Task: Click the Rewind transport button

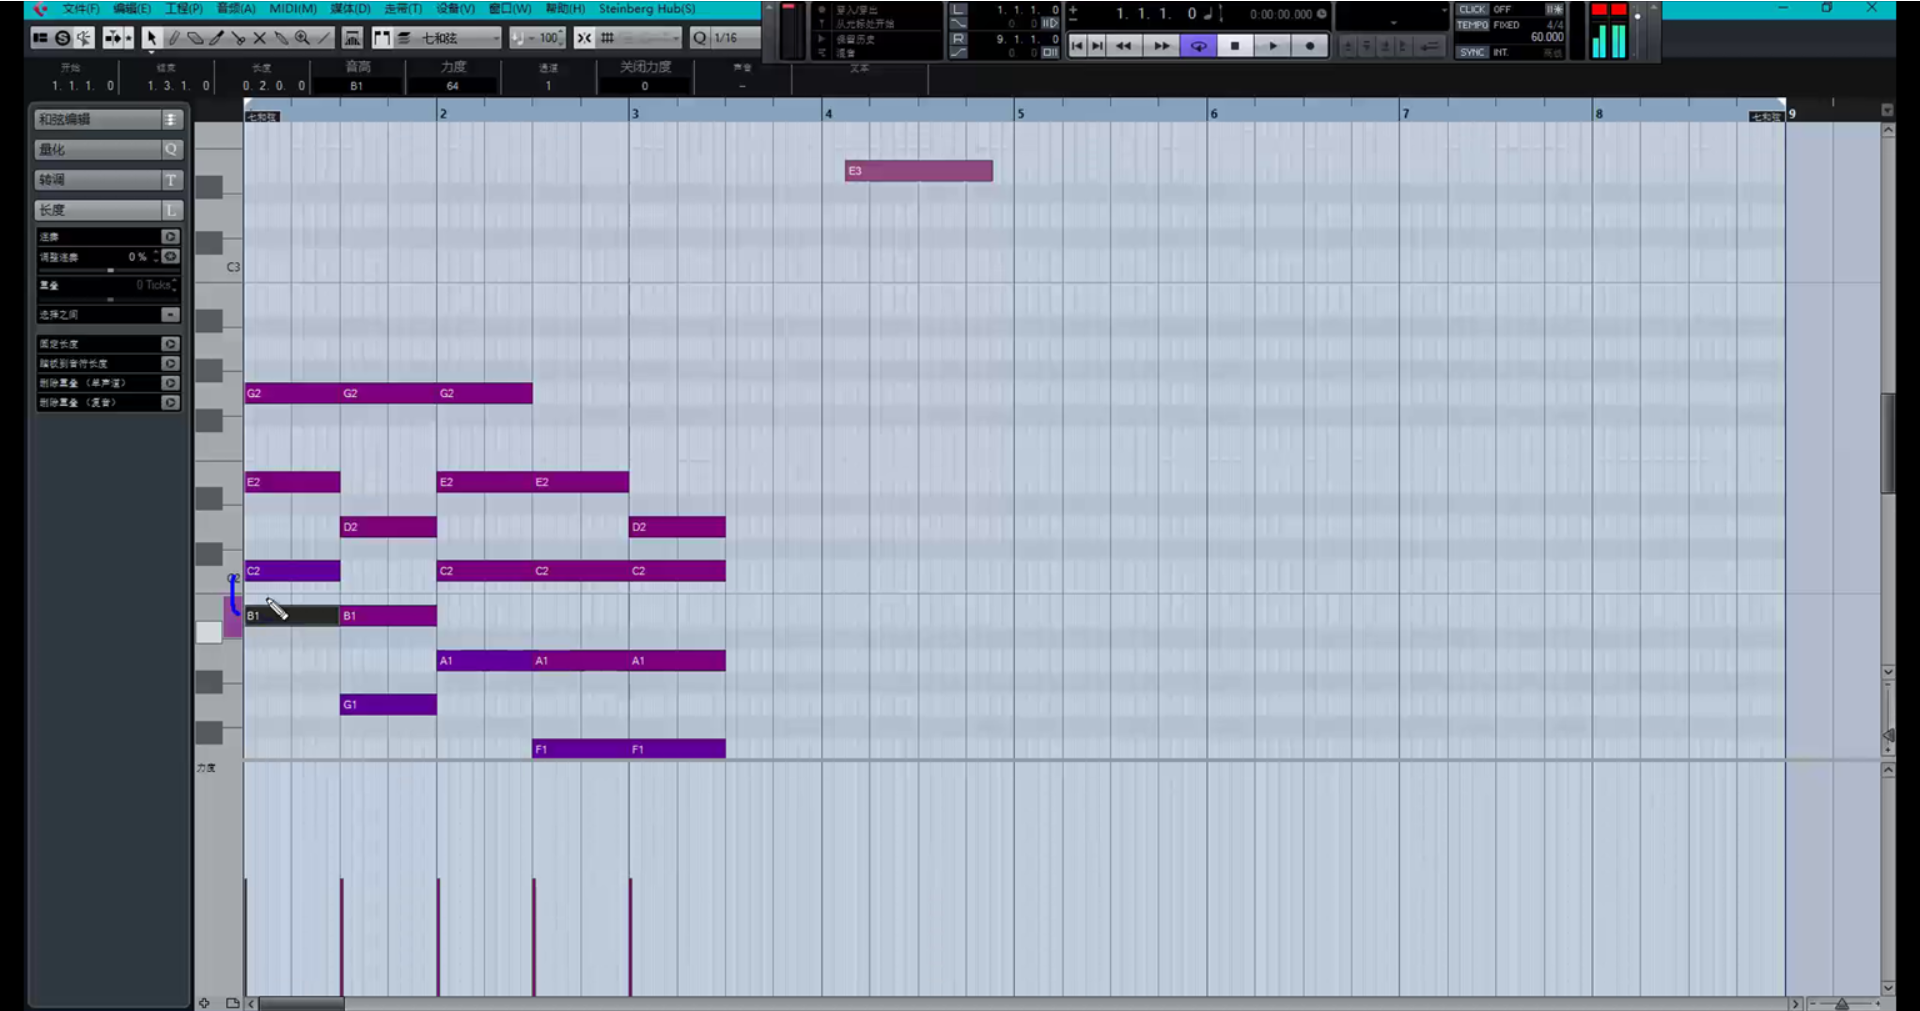Action: (x=1124, y=46)
